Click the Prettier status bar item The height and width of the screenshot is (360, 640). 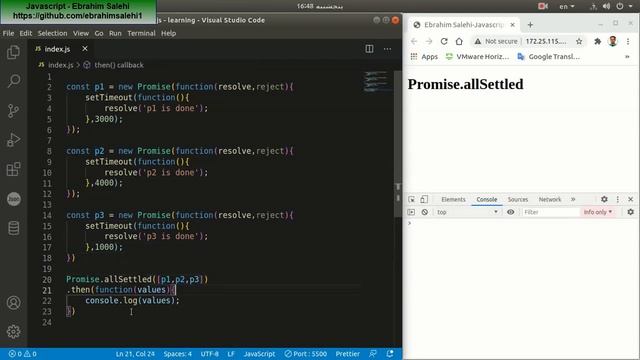pyautogui.click(x=347, y=354)
